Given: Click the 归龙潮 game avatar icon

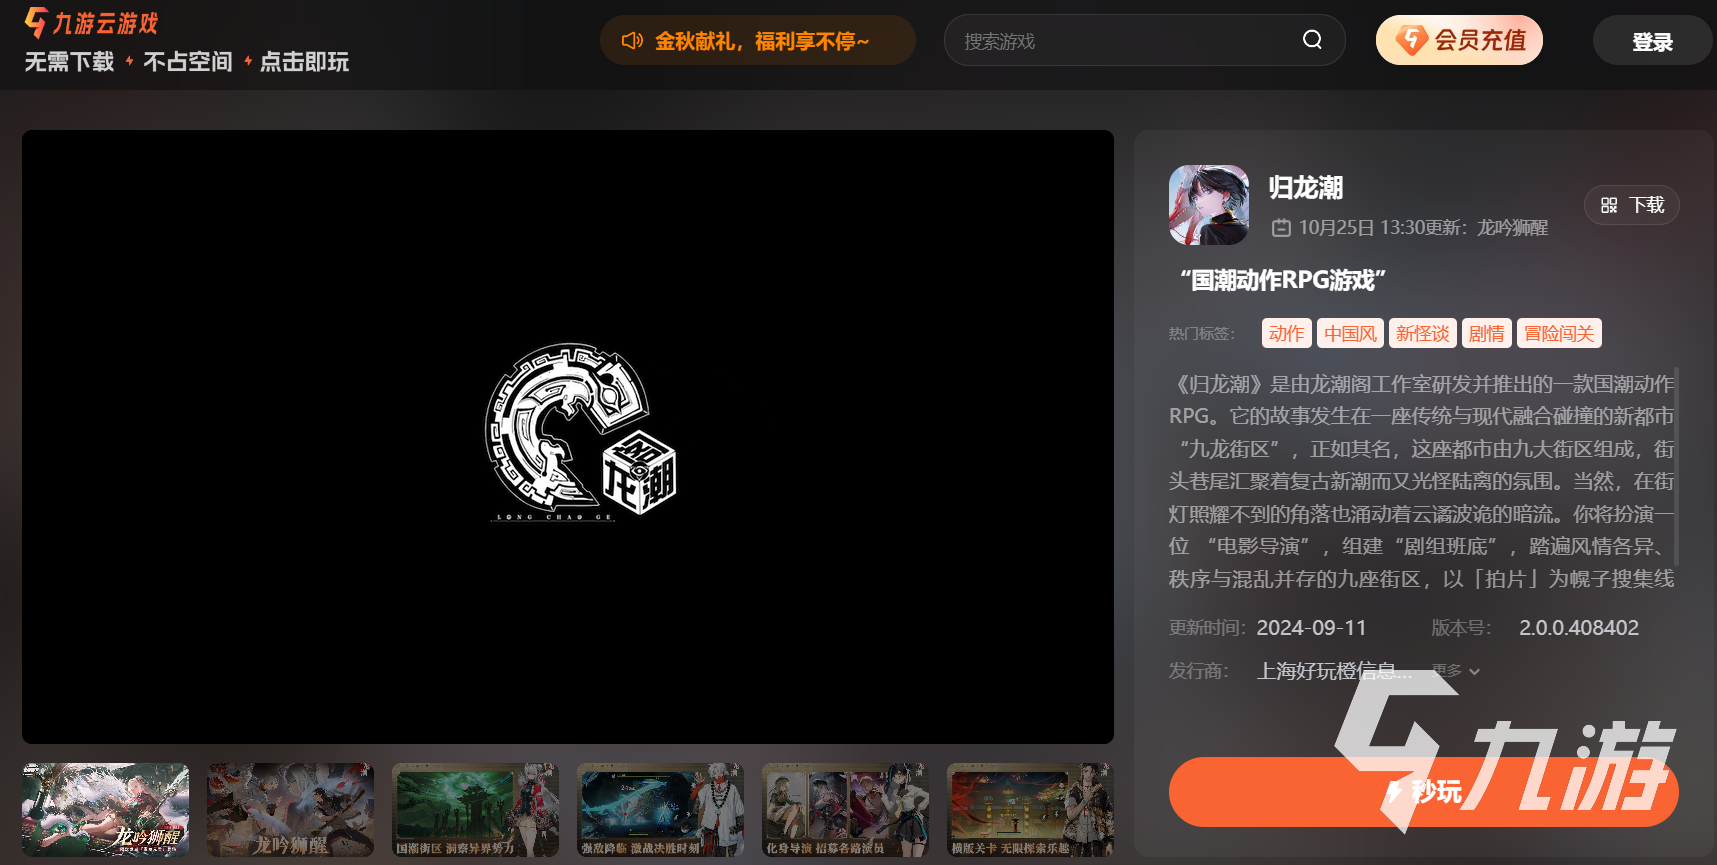Looking at the screenshot, I should point(1208,205).
